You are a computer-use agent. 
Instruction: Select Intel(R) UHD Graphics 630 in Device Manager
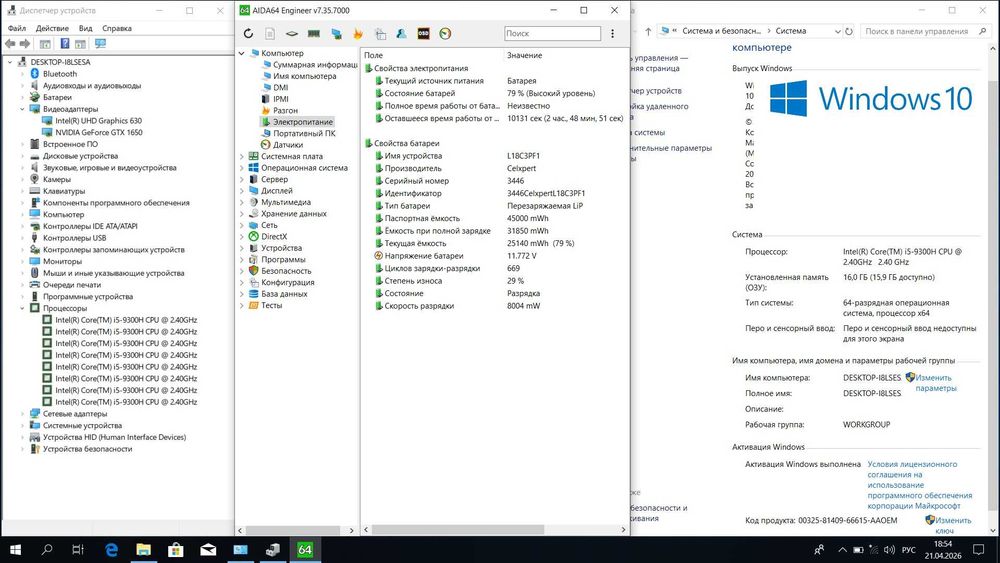(x=98, y=121)
